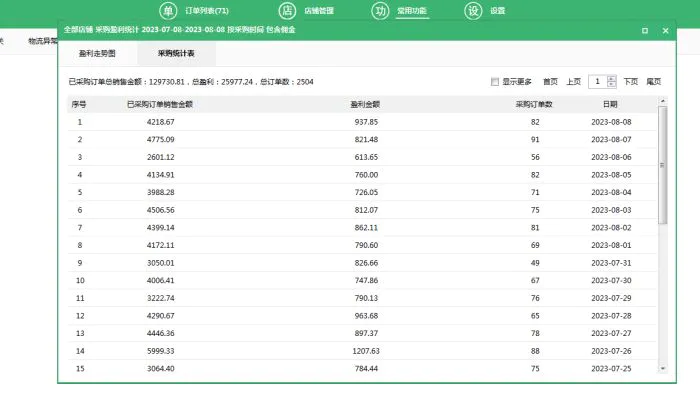Select profit value 897.37
This screenshot has width=700, height=398.
point(366,333)
